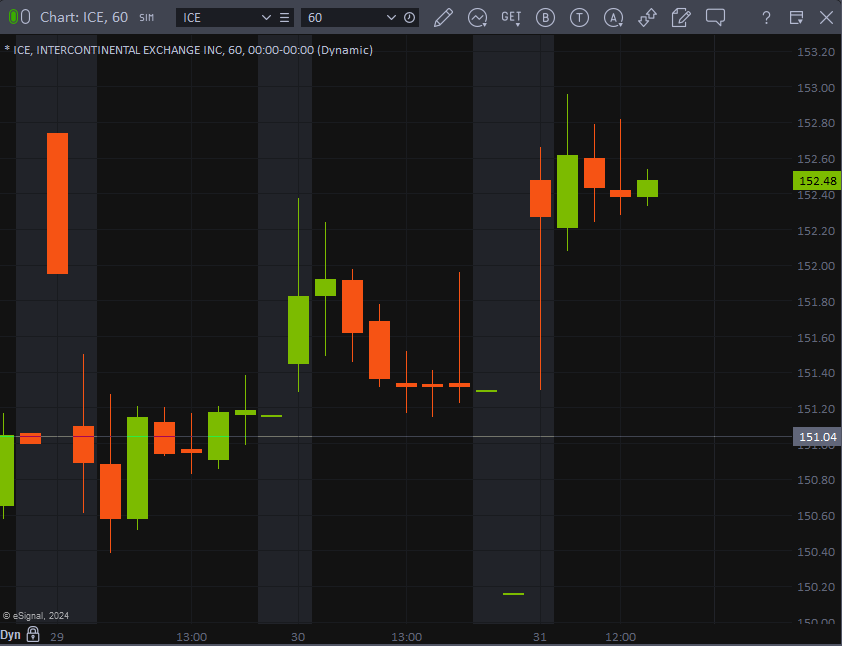Image resolution: width=842 pixels, height=646 pixels.
Task: Click the 150.20 price axis label
Action: [x=816, y=587]
